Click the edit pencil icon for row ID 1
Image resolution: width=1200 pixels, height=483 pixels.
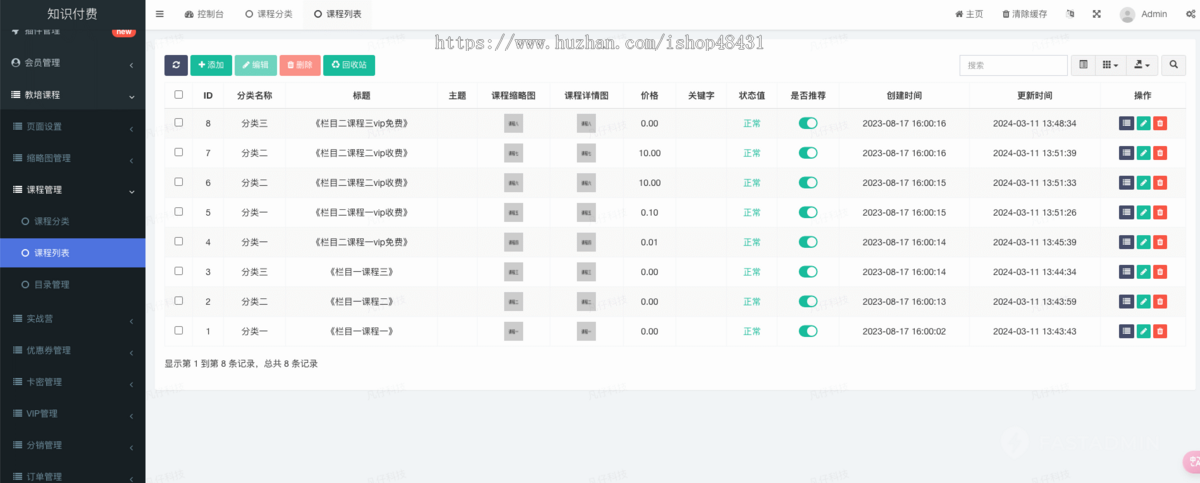pyautogui.click(x=1143, y=331)
